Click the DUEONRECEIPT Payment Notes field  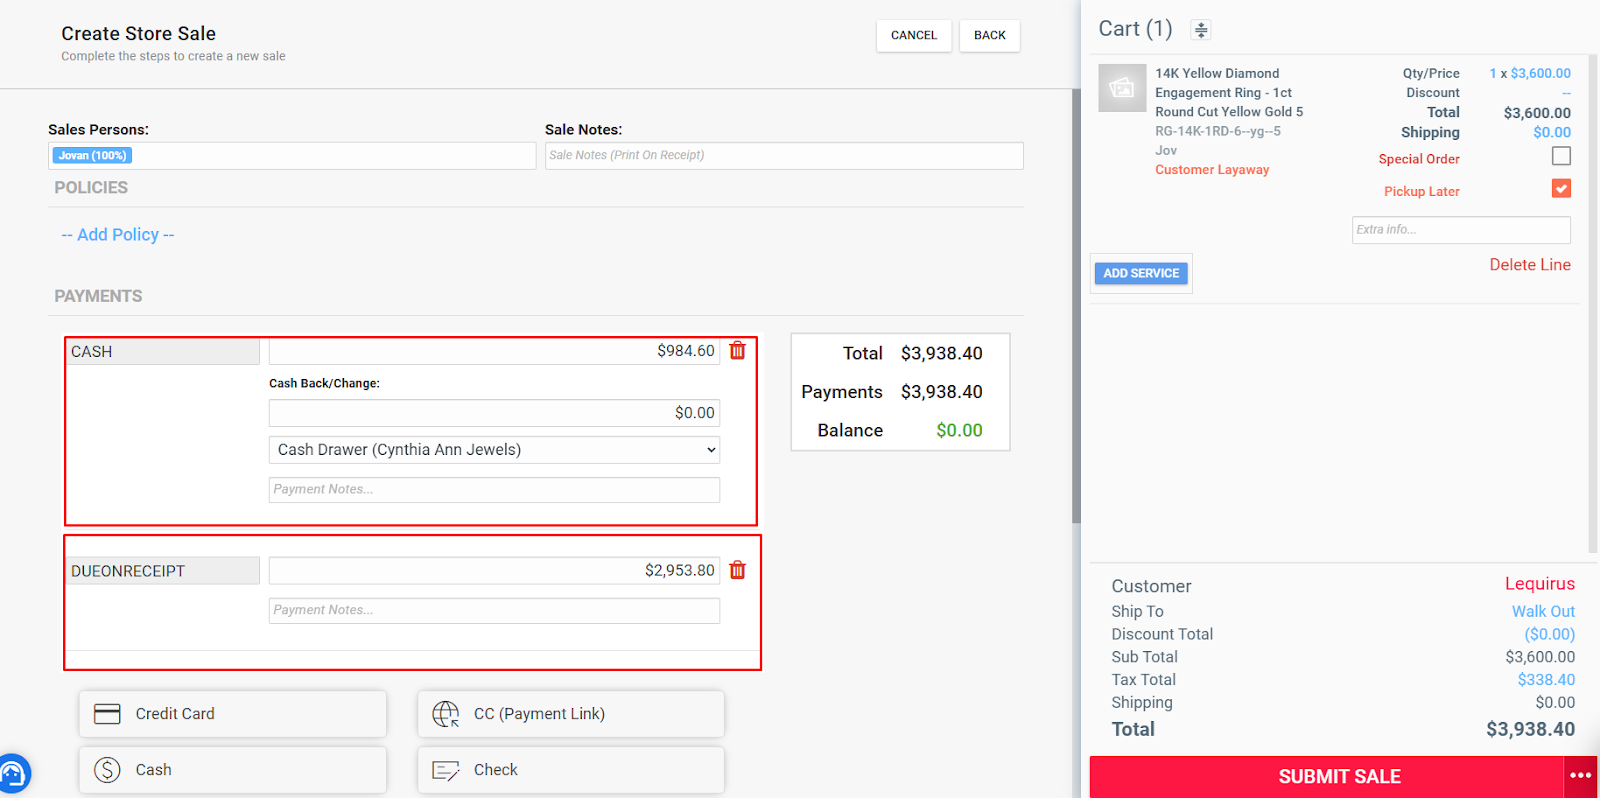pos(494,610)
